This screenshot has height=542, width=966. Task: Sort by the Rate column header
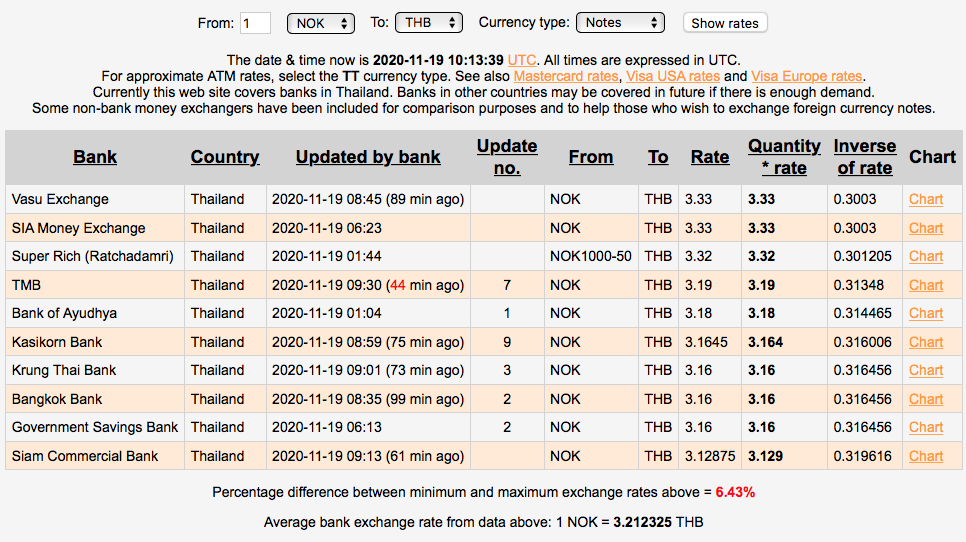coord(710,157)
